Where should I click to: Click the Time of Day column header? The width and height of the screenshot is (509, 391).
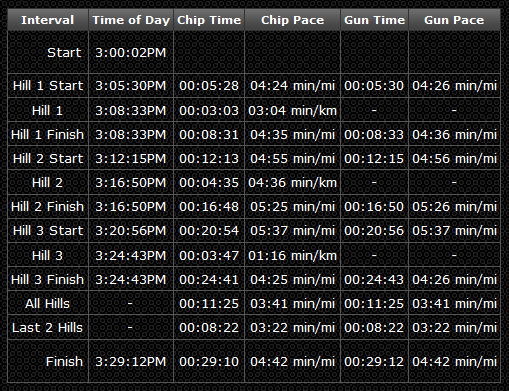coord(131,20)
